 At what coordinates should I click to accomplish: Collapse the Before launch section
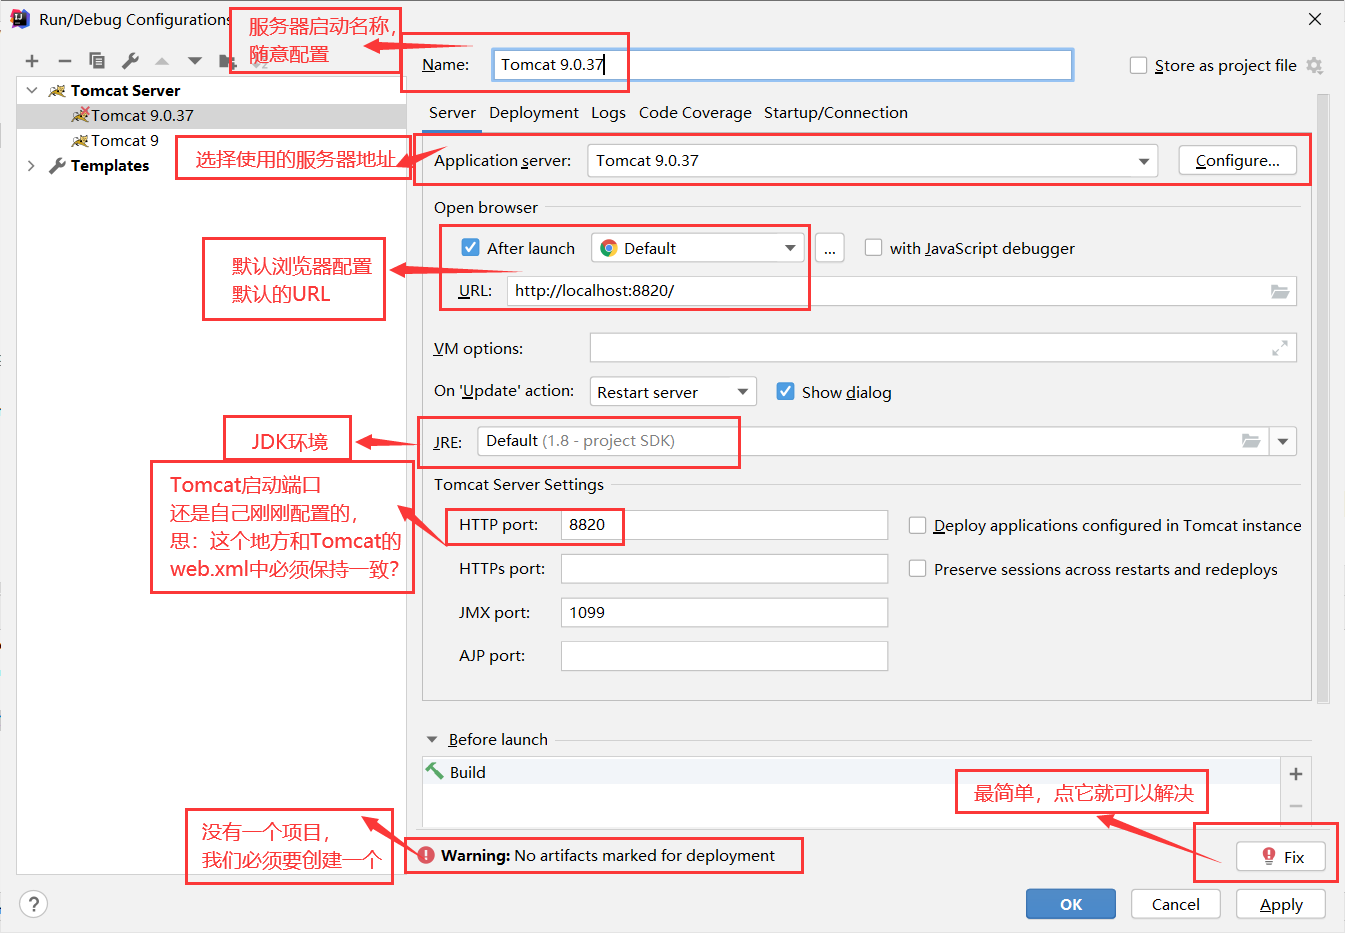pos(432,740)
